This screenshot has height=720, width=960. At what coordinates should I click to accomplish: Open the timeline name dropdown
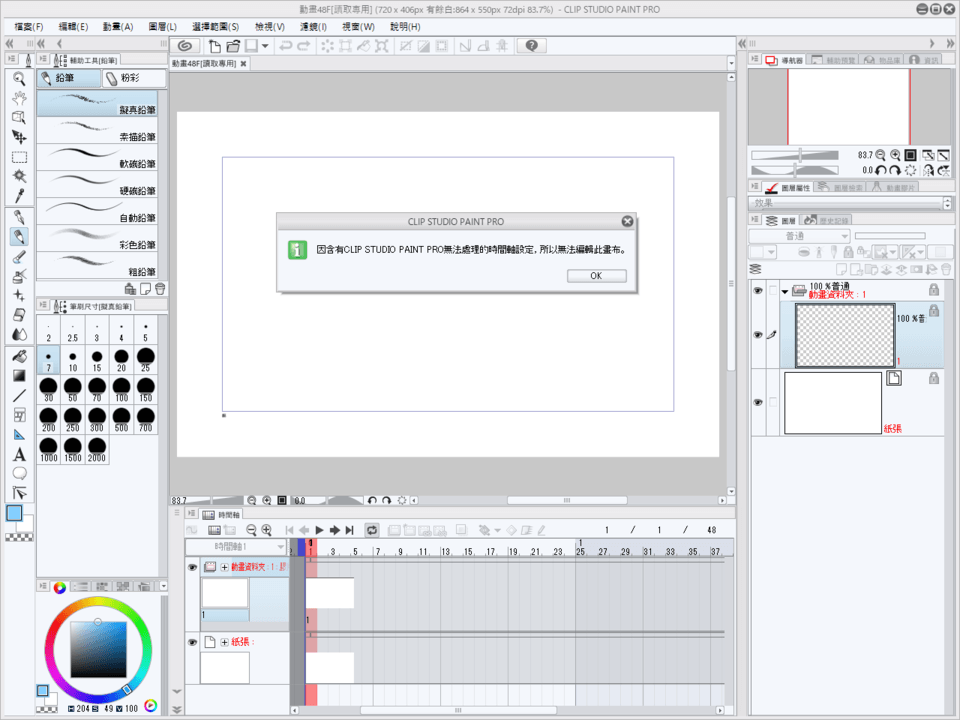[236, 546]
